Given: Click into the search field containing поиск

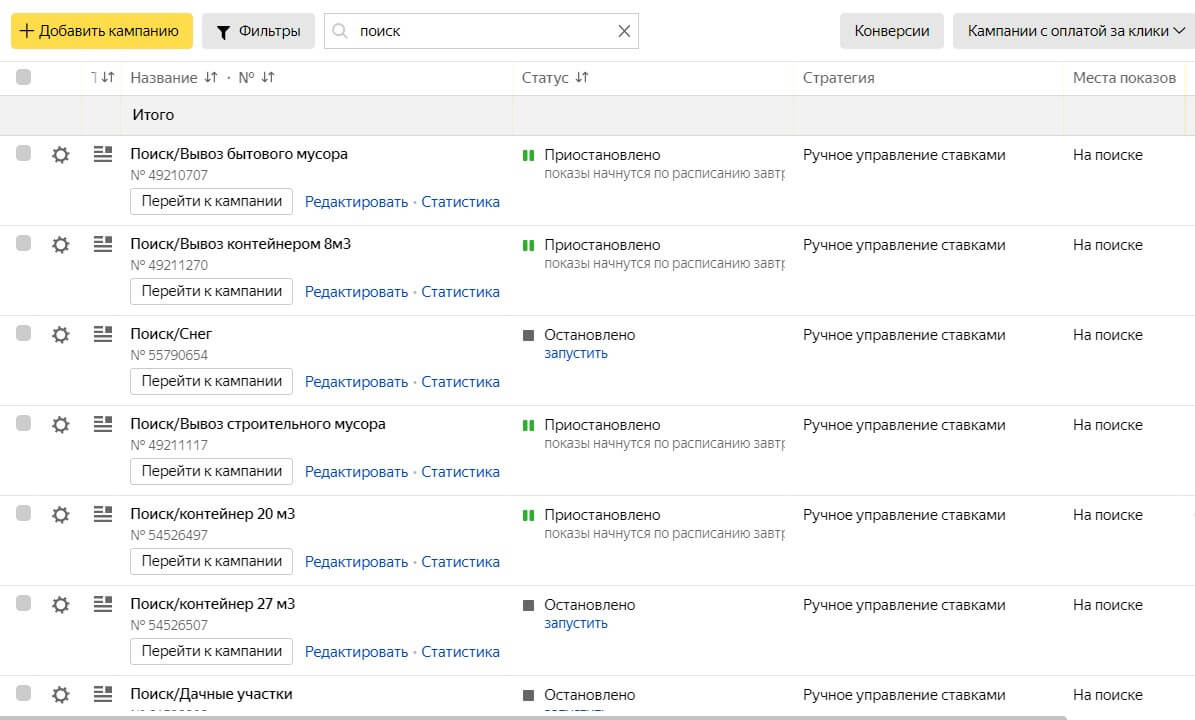Looking at the screenshot, I should pos(482,31).
